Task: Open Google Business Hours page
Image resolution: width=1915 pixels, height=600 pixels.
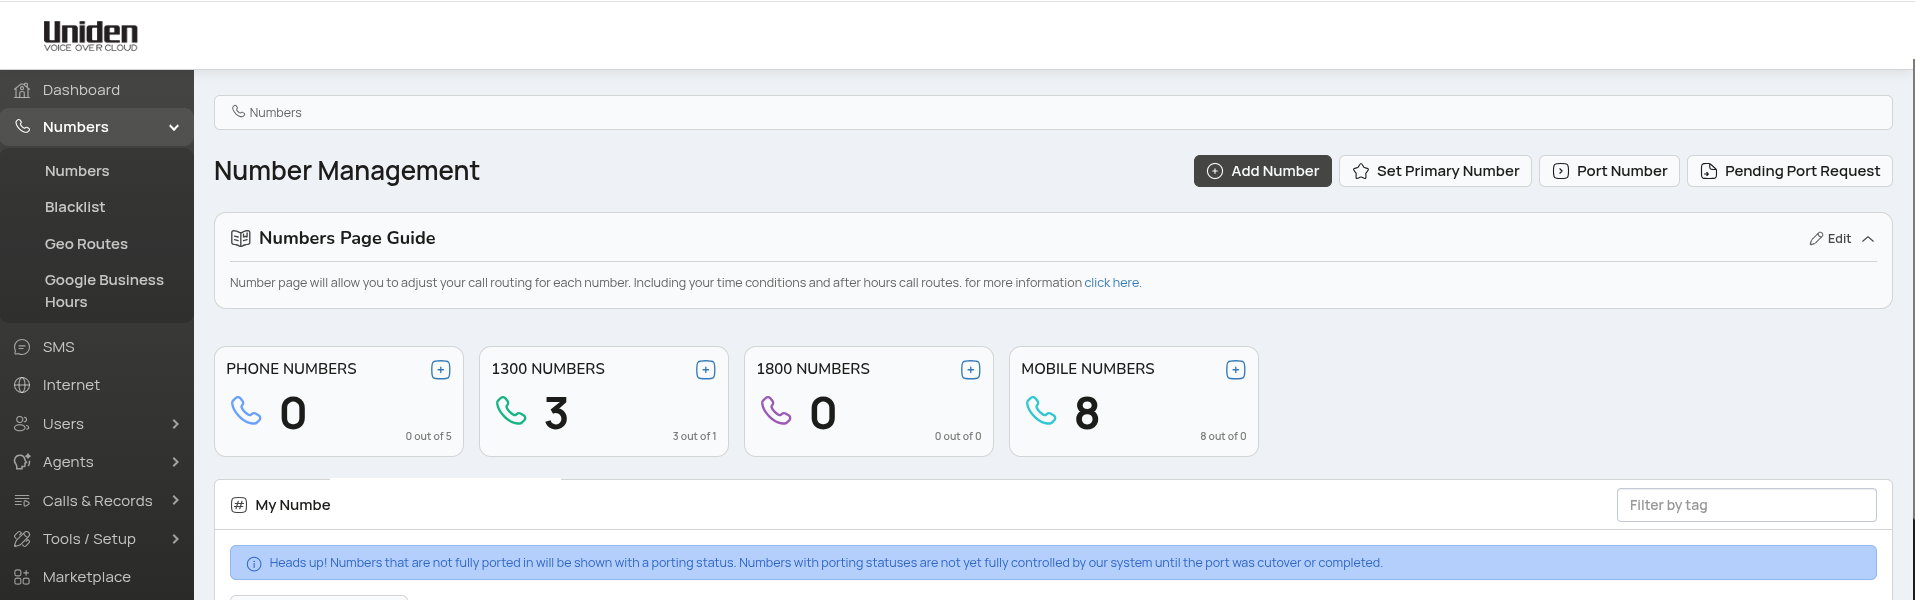Action: (104, 291)
